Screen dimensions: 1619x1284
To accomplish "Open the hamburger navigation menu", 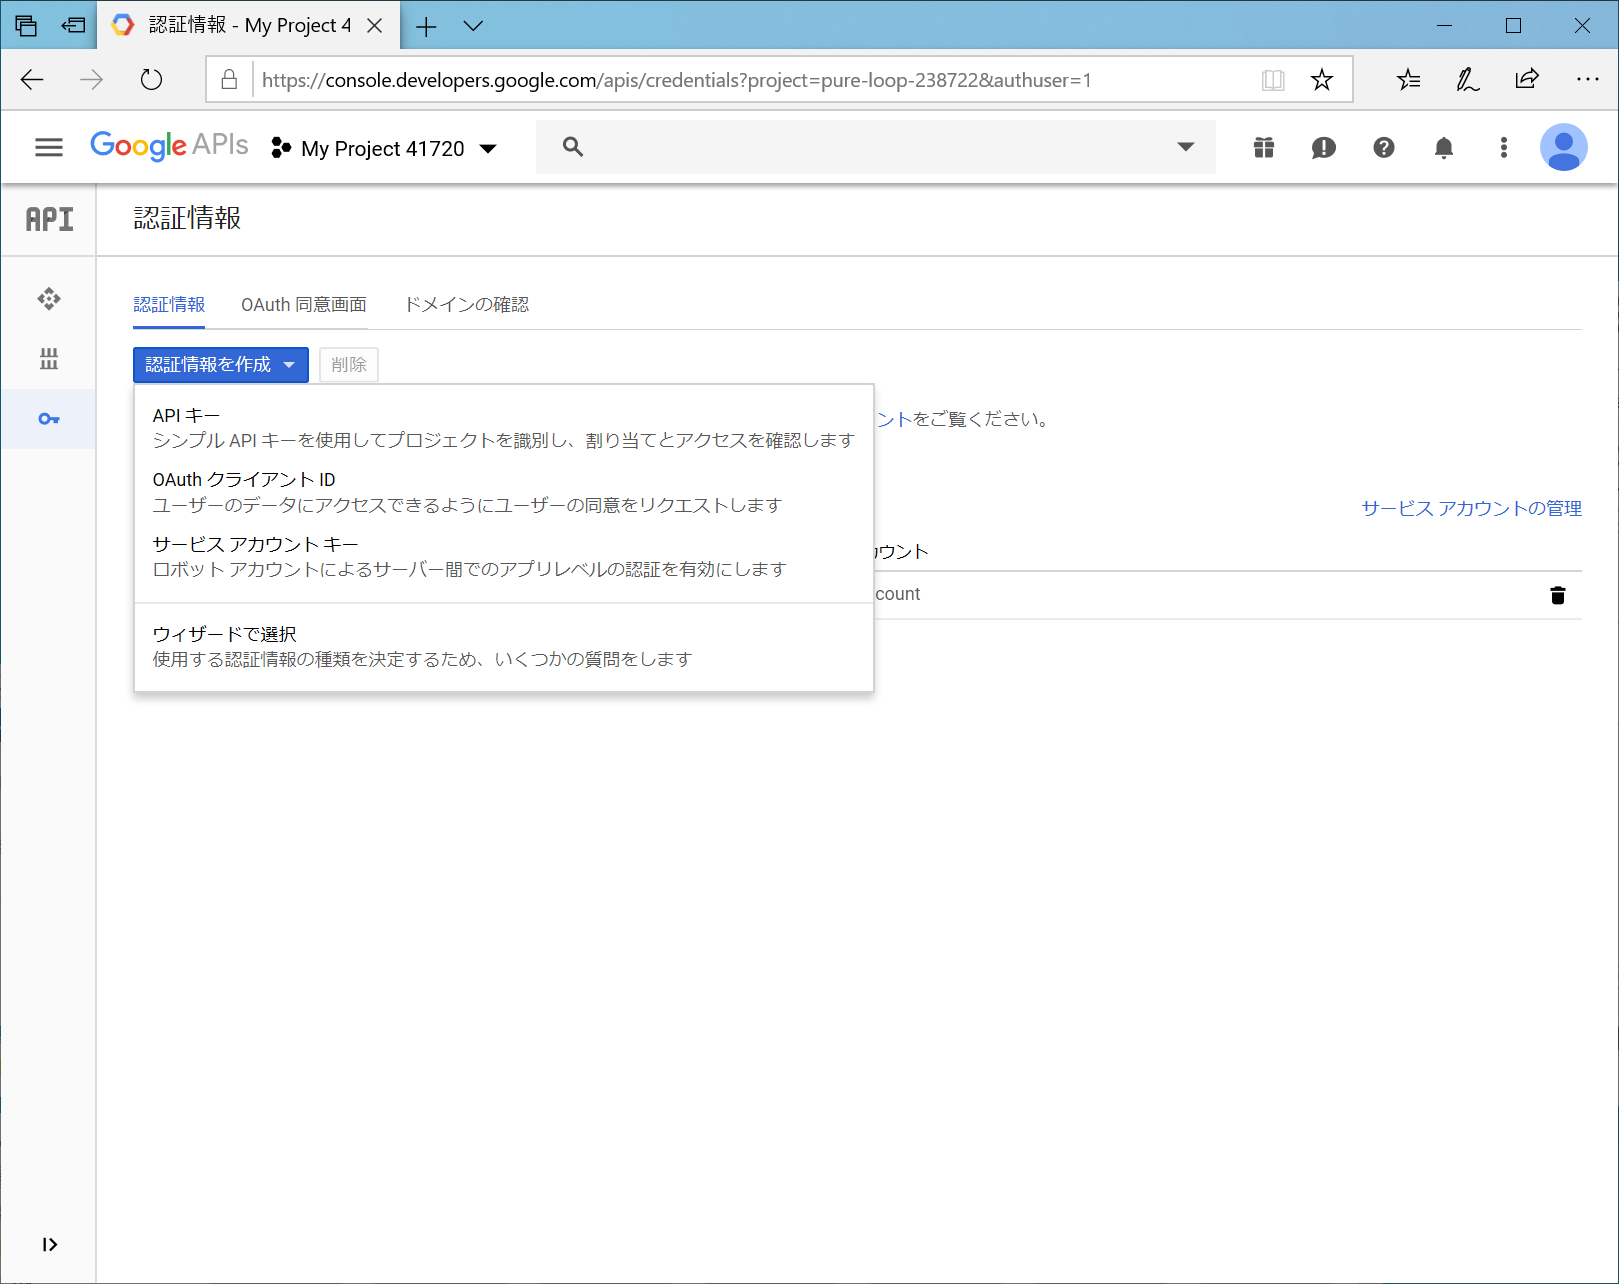I will pyautogui.click(x=48, y=148).
